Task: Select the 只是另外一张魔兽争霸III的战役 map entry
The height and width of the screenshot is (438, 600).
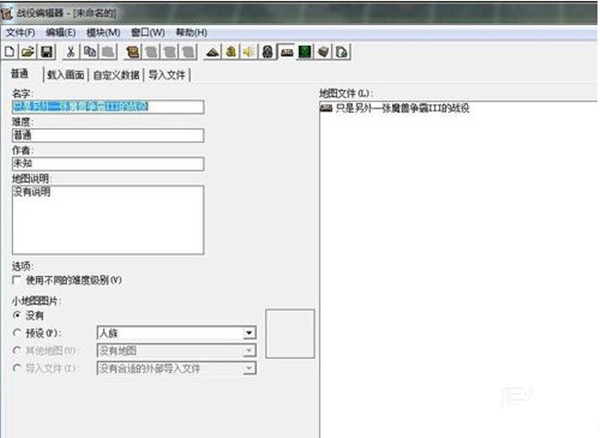Action: (x=395, y=108)
